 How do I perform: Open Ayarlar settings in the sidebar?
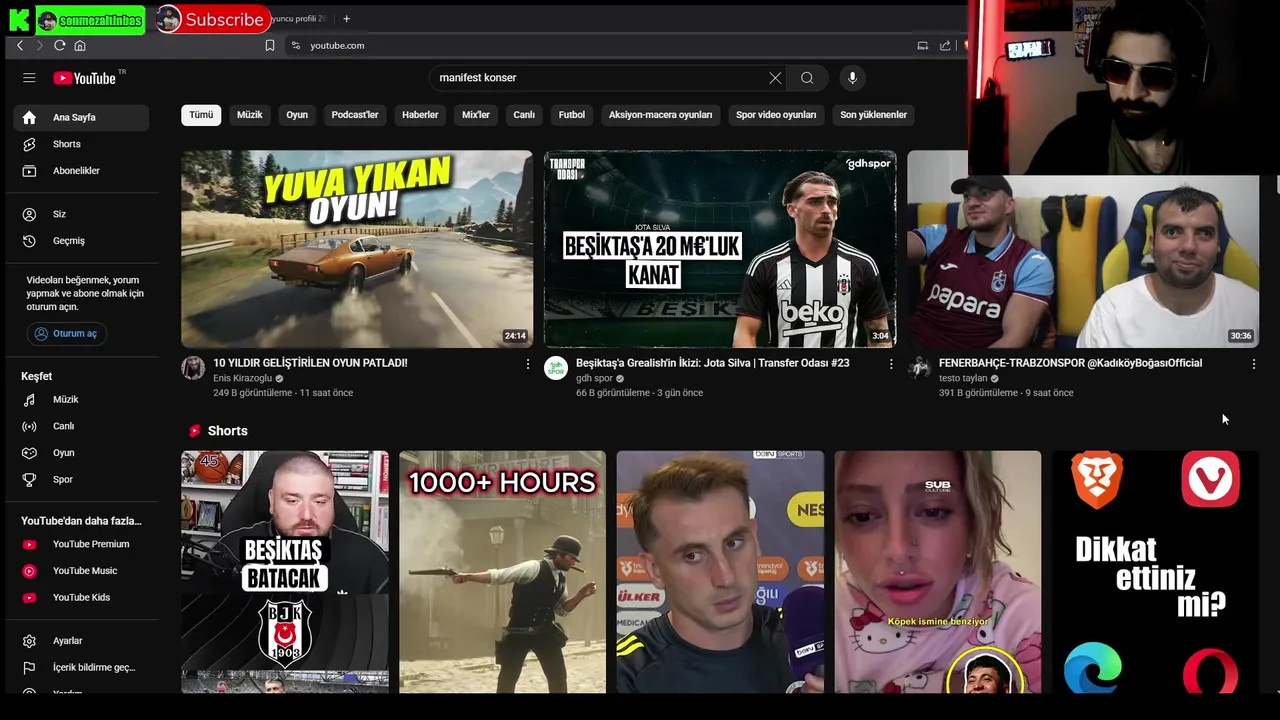[81, 641]
